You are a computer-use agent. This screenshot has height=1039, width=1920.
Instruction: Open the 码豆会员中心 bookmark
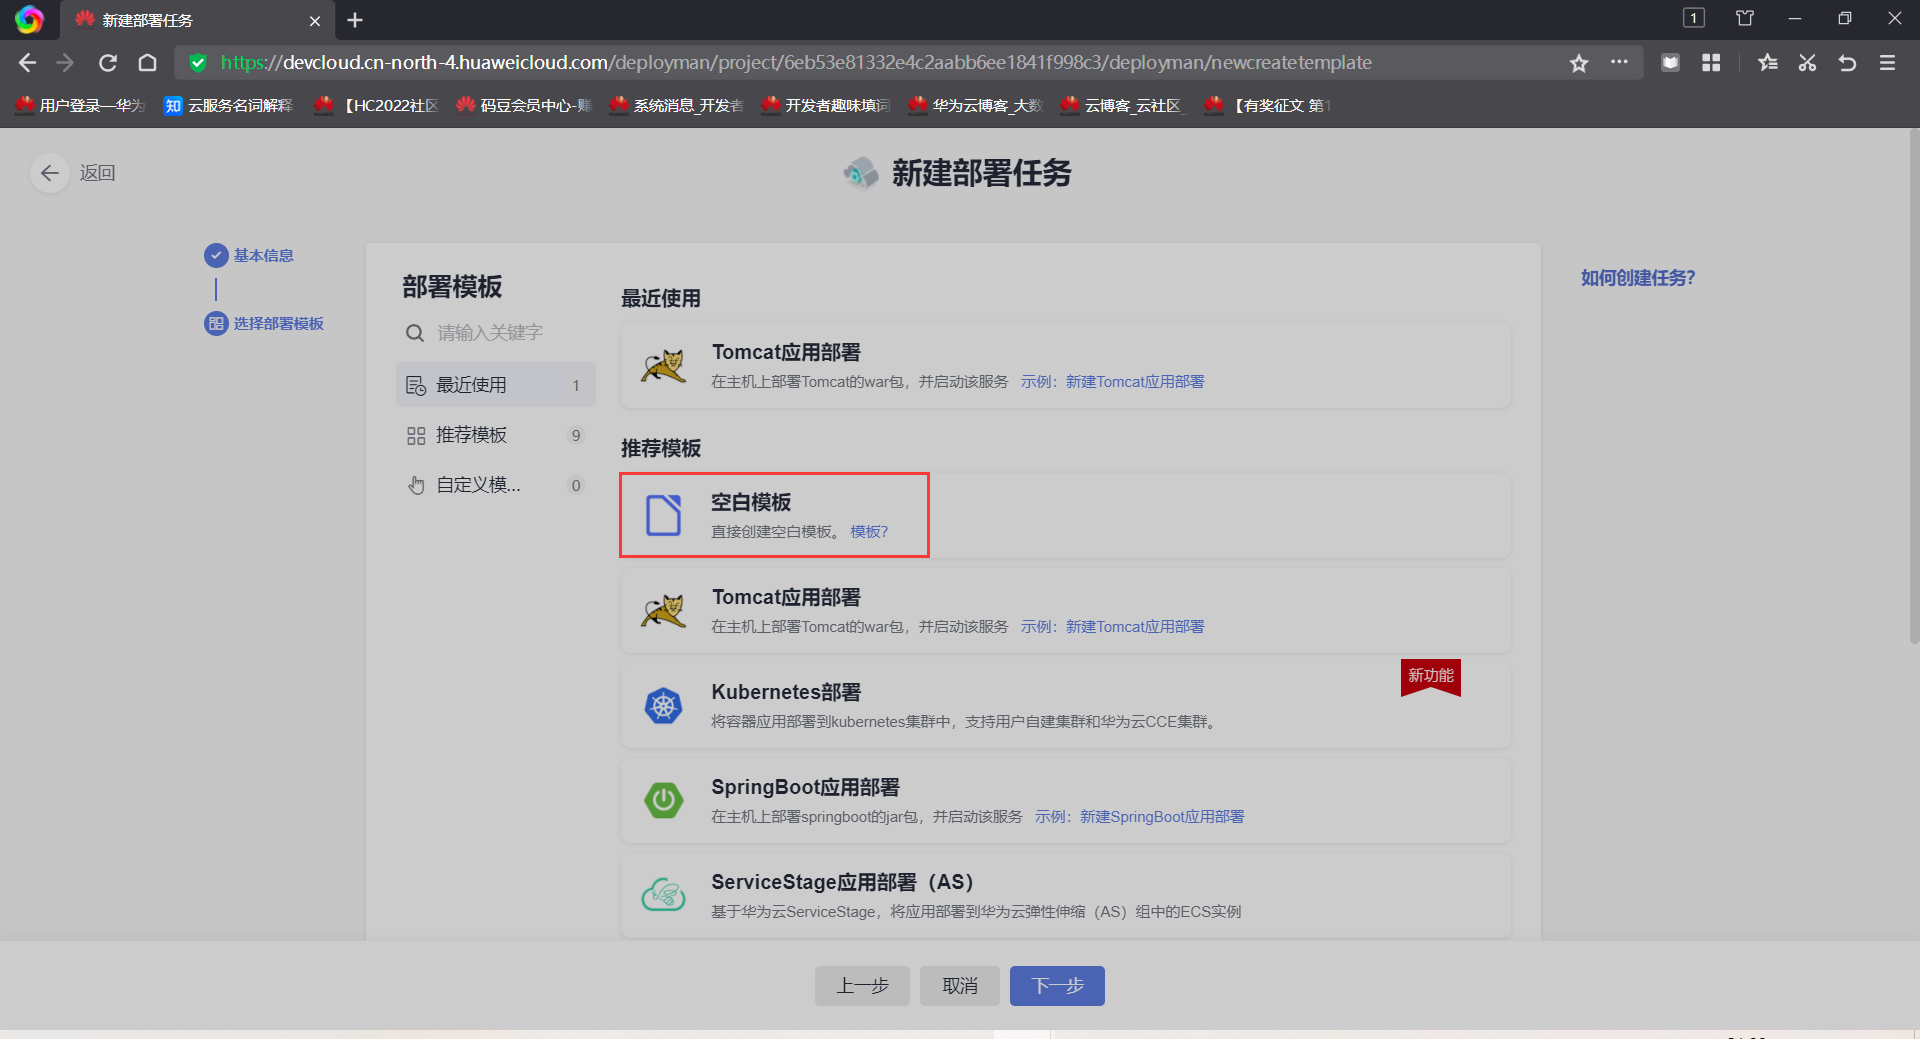[524, 105]
